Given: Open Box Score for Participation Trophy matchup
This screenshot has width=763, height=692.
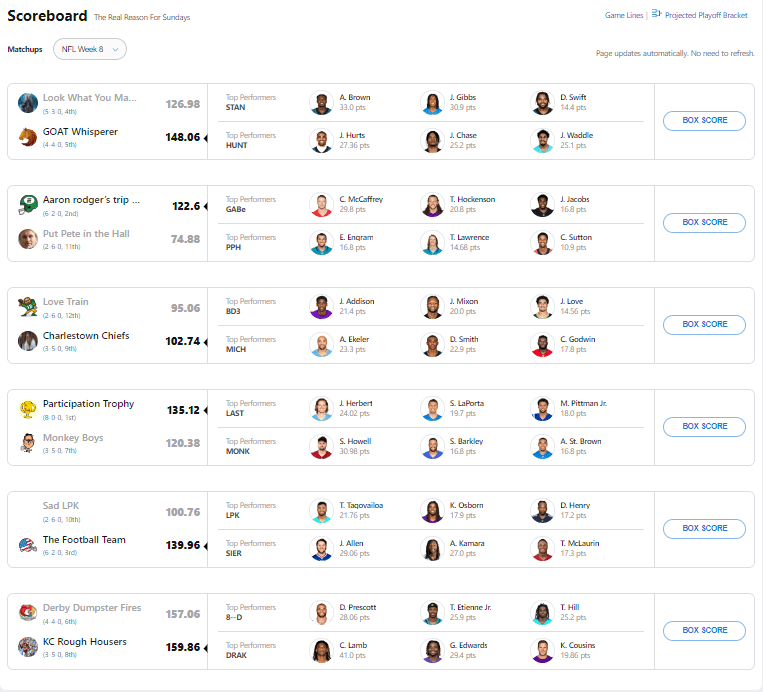Looking at the screenshot, I should click(x=704, y=426).
